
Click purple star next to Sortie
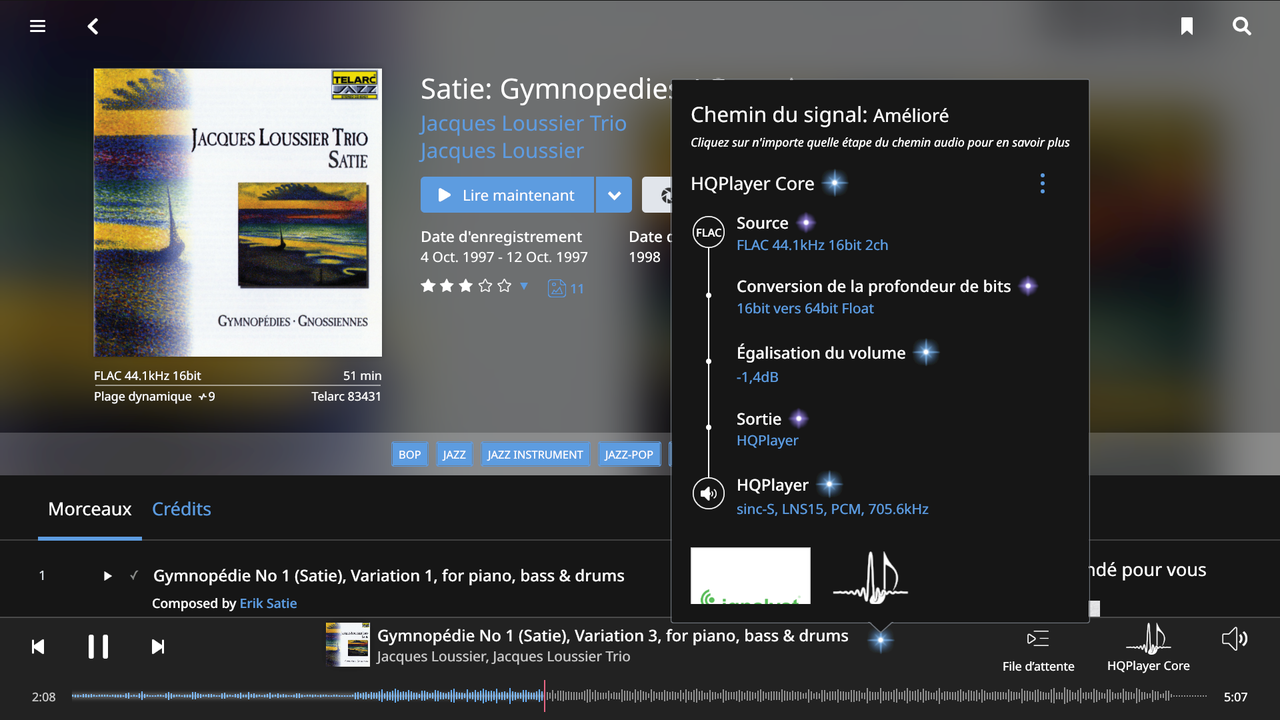(798, 418)
